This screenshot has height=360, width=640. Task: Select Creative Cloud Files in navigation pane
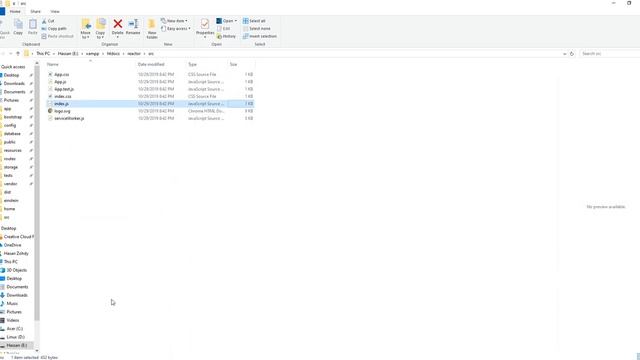click(18, 237)
